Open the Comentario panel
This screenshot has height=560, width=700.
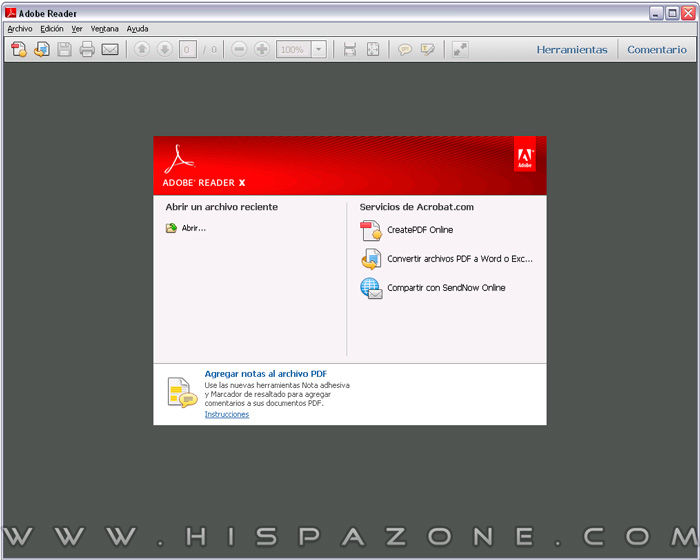tap(657, 49)
